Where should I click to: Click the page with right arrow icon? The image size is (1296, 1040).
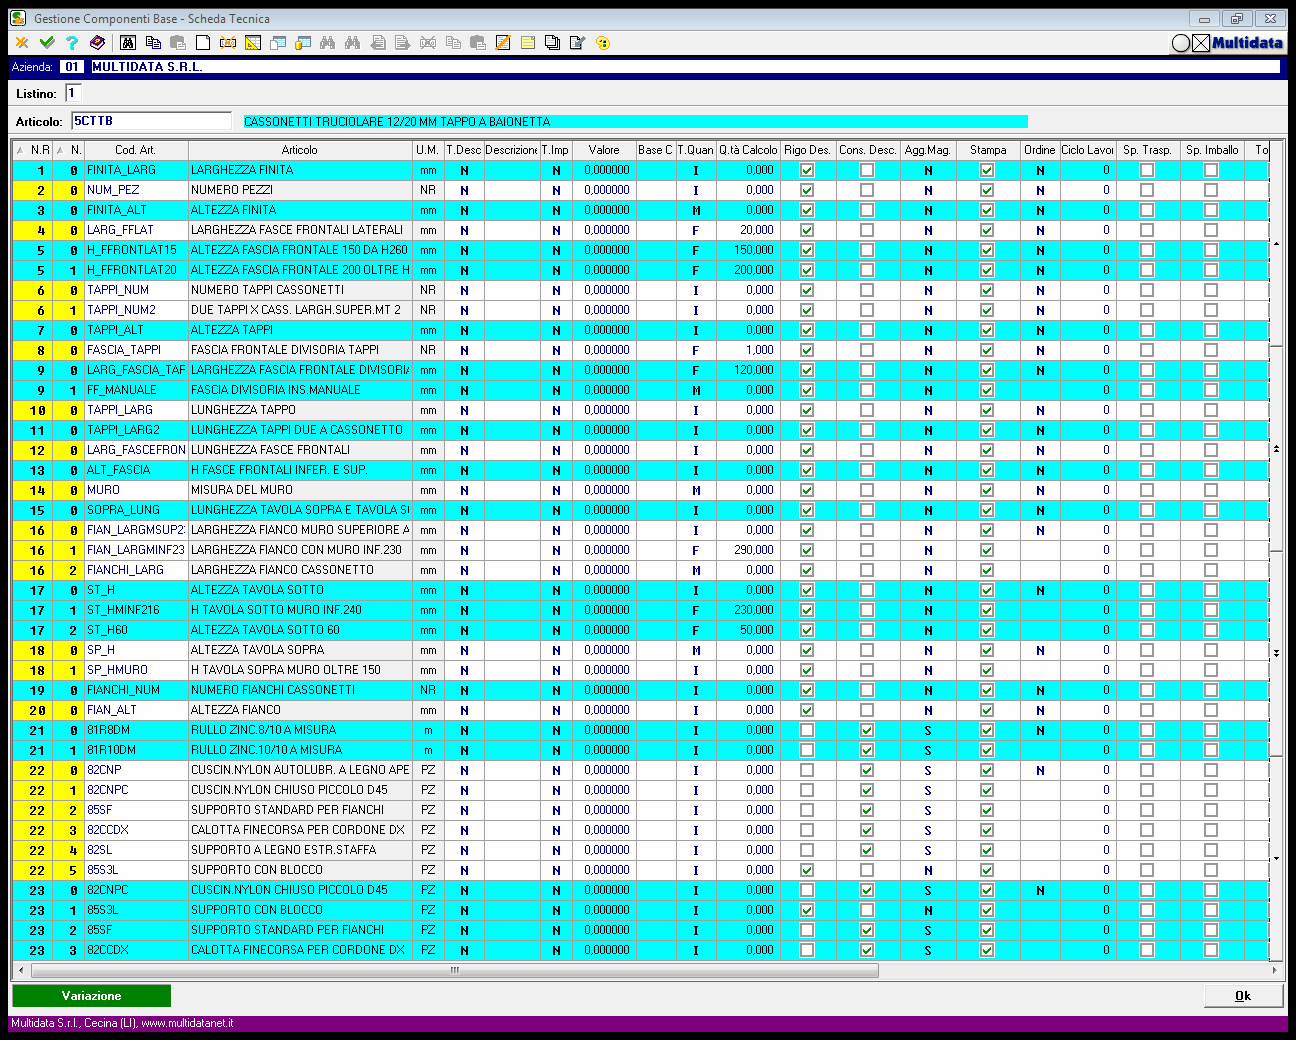[403, 42]
